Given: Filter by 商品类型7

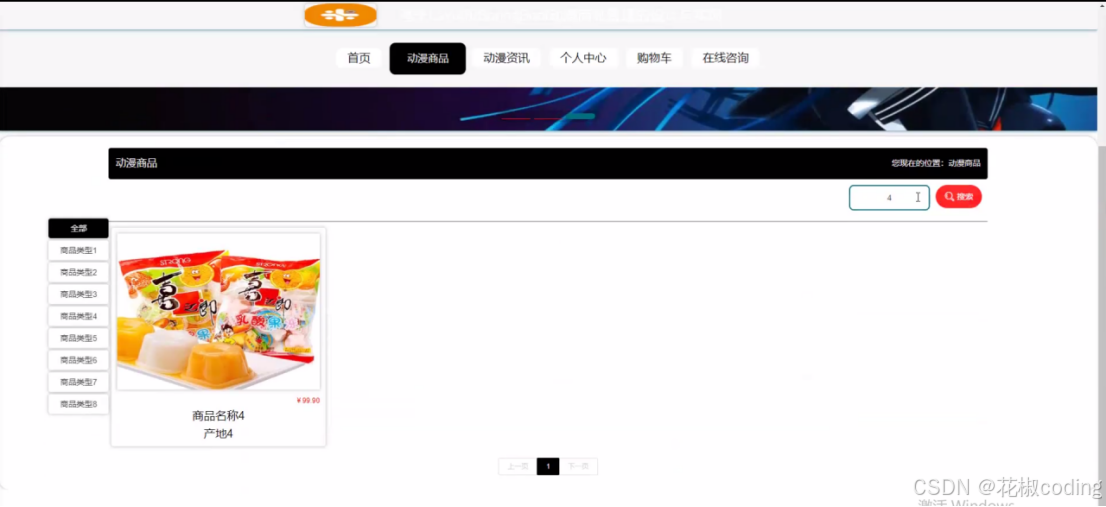Looking at the screenshot, I should 78,381.
